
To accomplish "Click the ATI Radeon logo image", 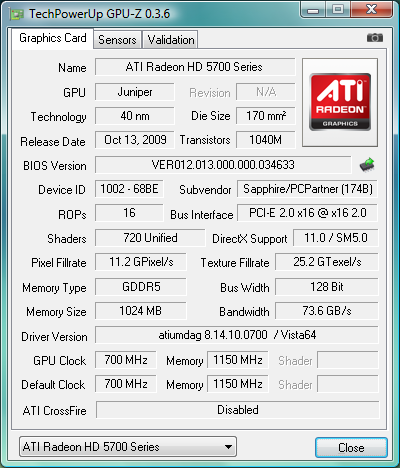I will coord(340,102).
